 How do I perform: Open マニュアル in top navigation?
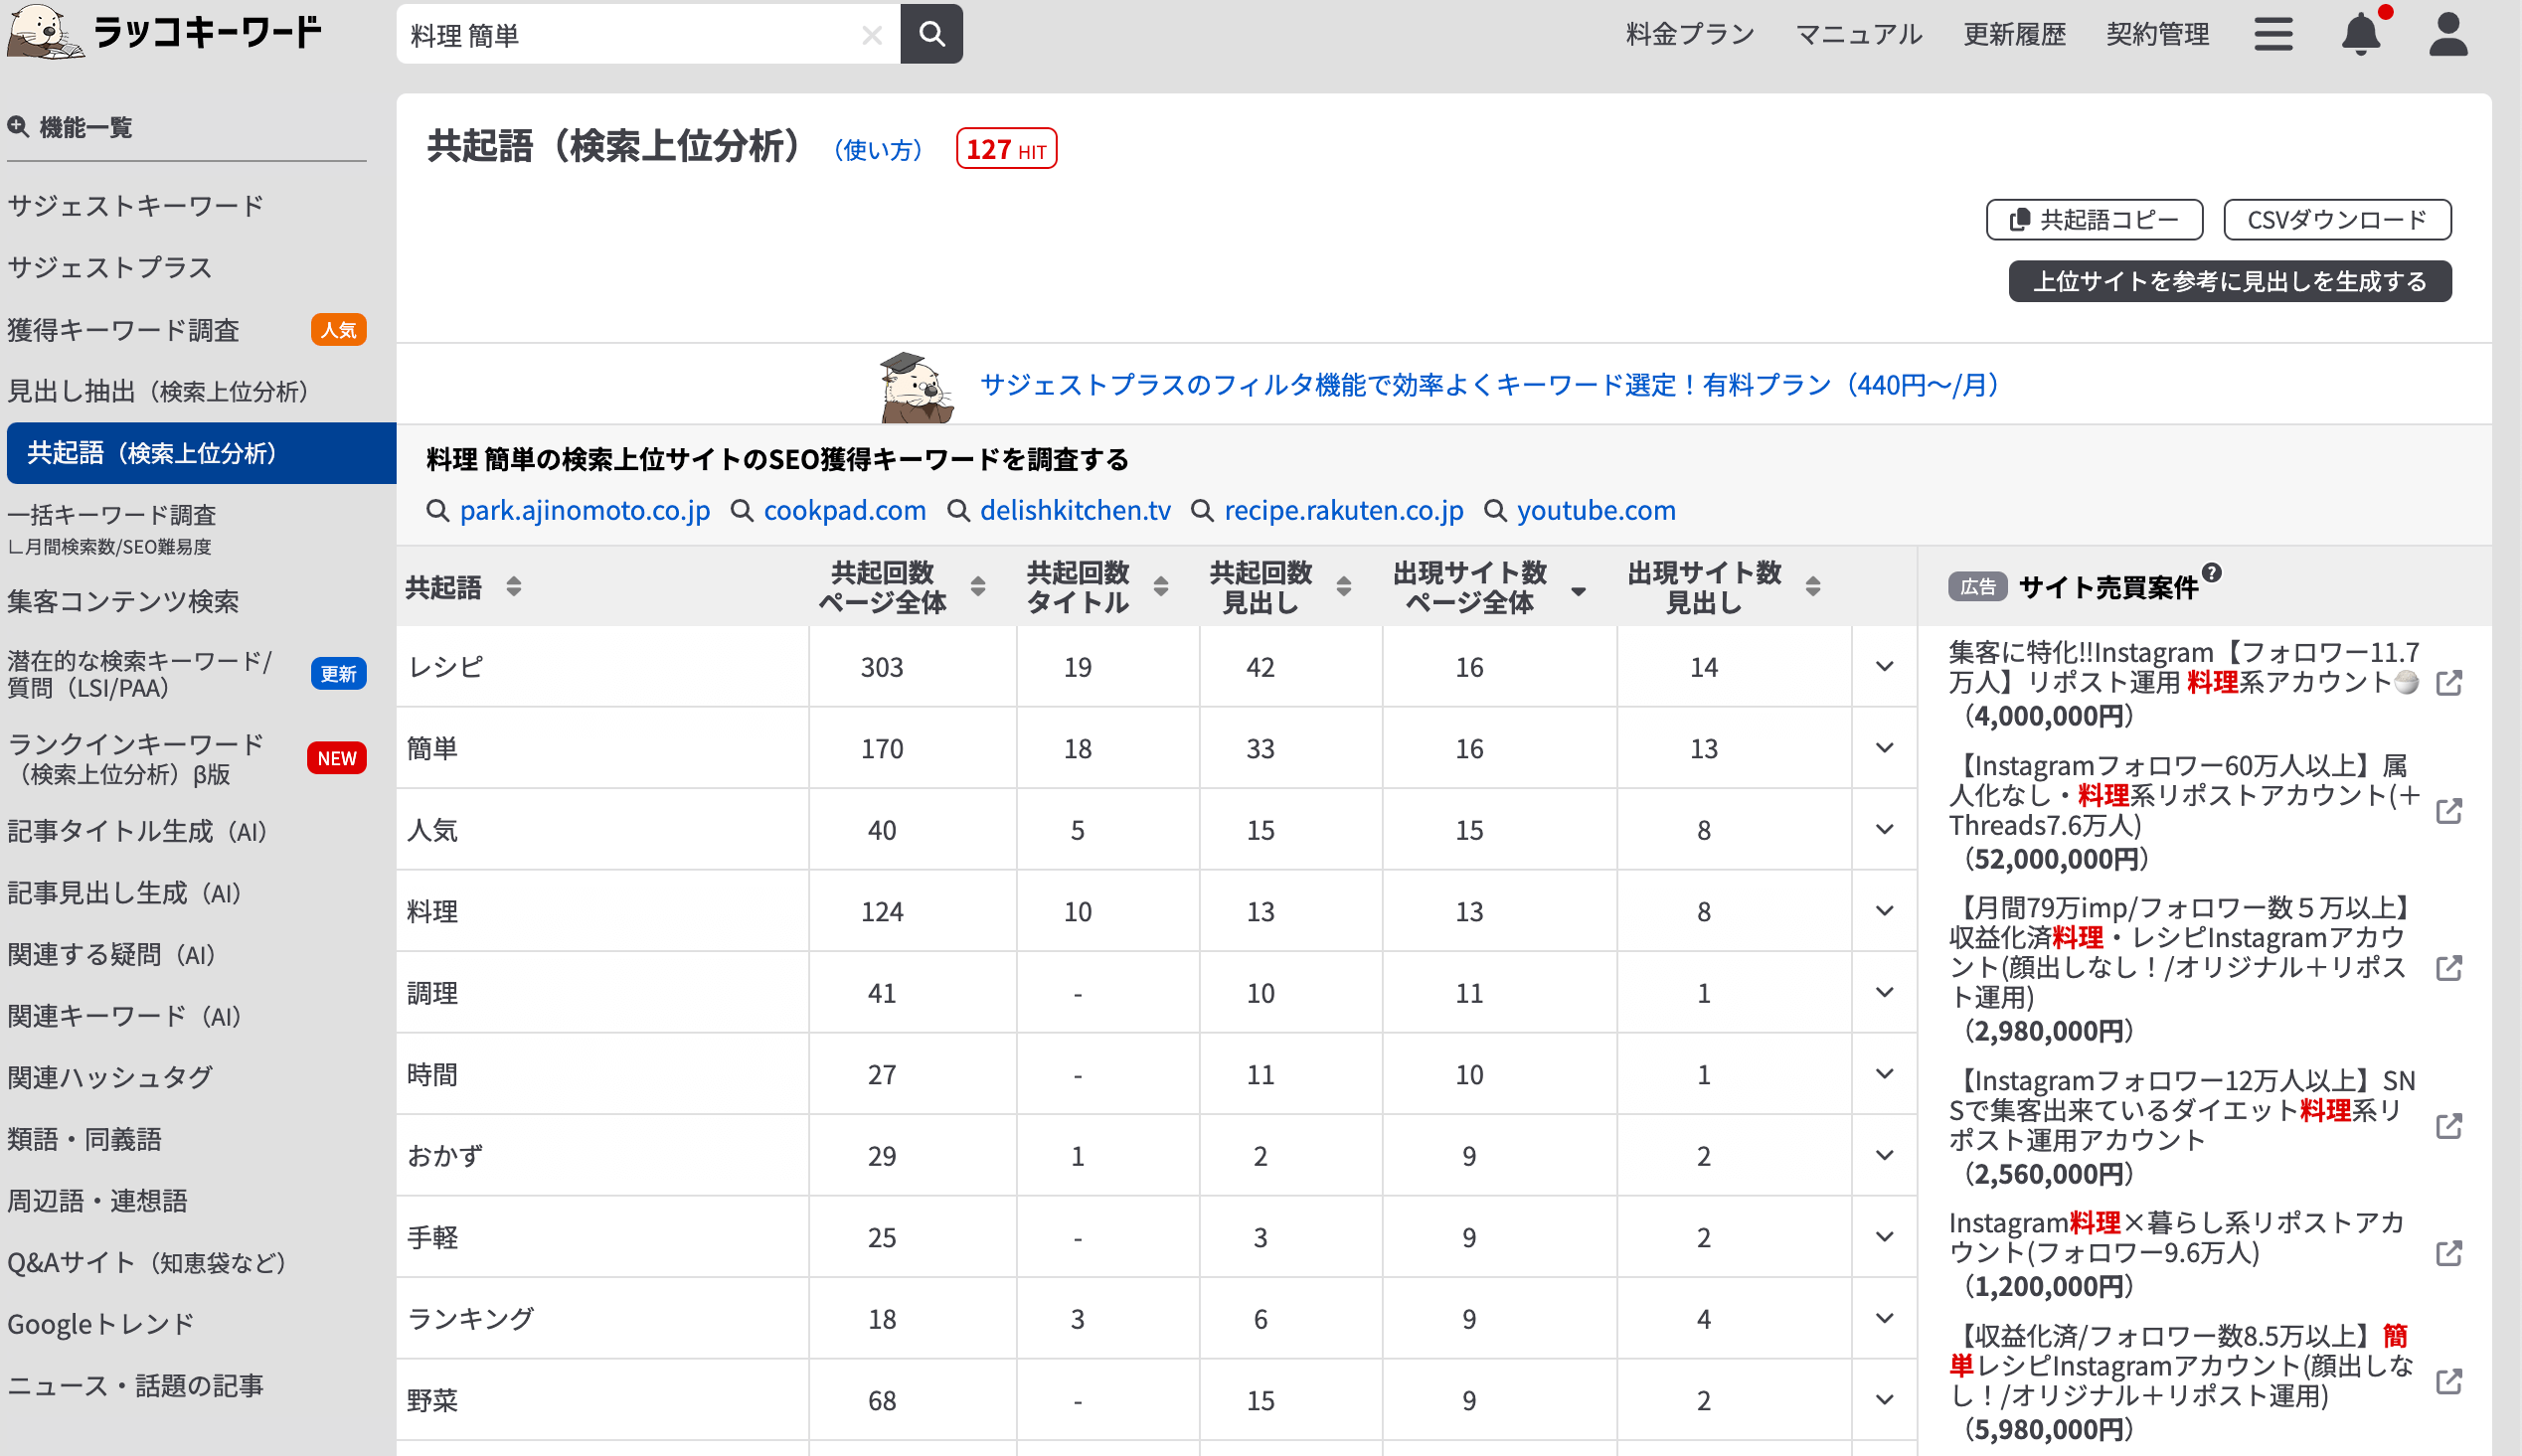1859,34
